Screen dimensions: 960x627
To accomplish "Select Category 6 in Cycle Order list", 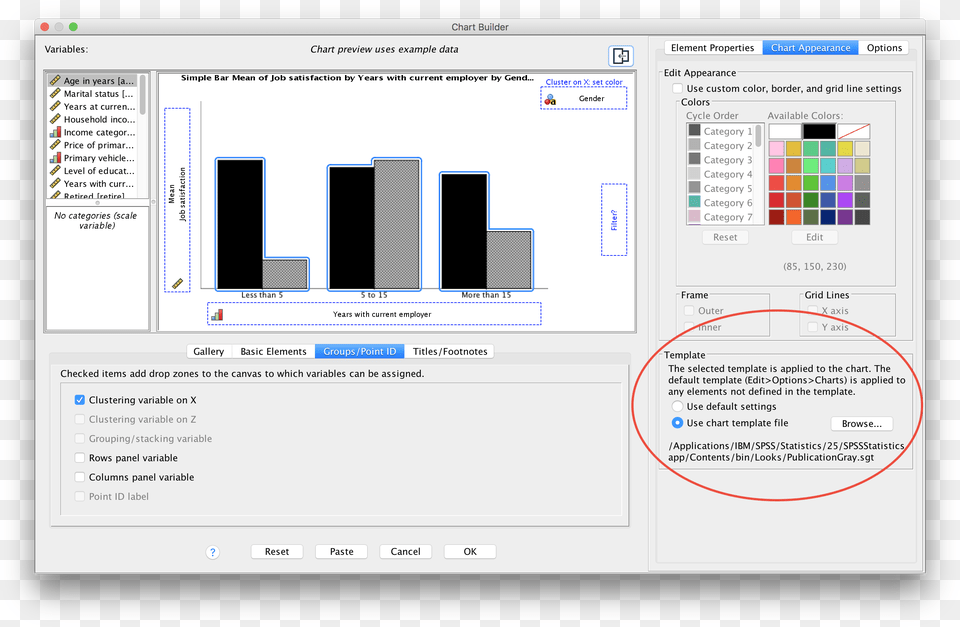I will (722, 203).
